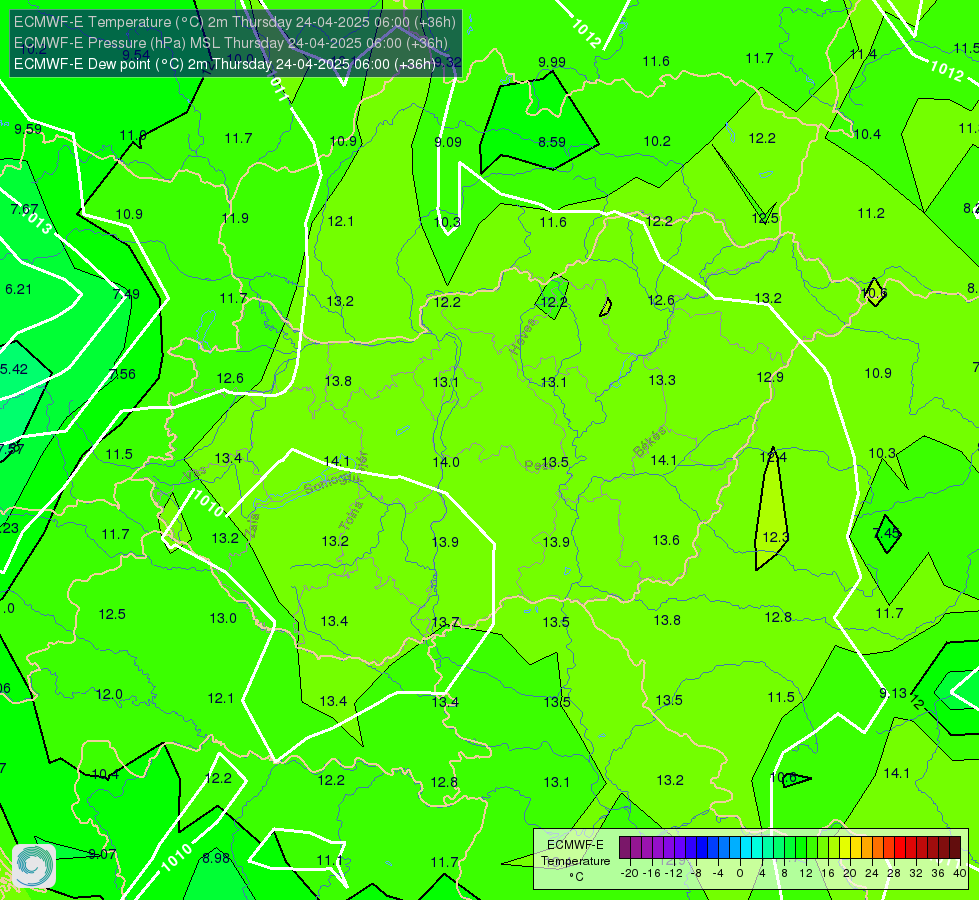Click the Zala county label
This screenshot has width=979, height=900.
click(252, 525)
